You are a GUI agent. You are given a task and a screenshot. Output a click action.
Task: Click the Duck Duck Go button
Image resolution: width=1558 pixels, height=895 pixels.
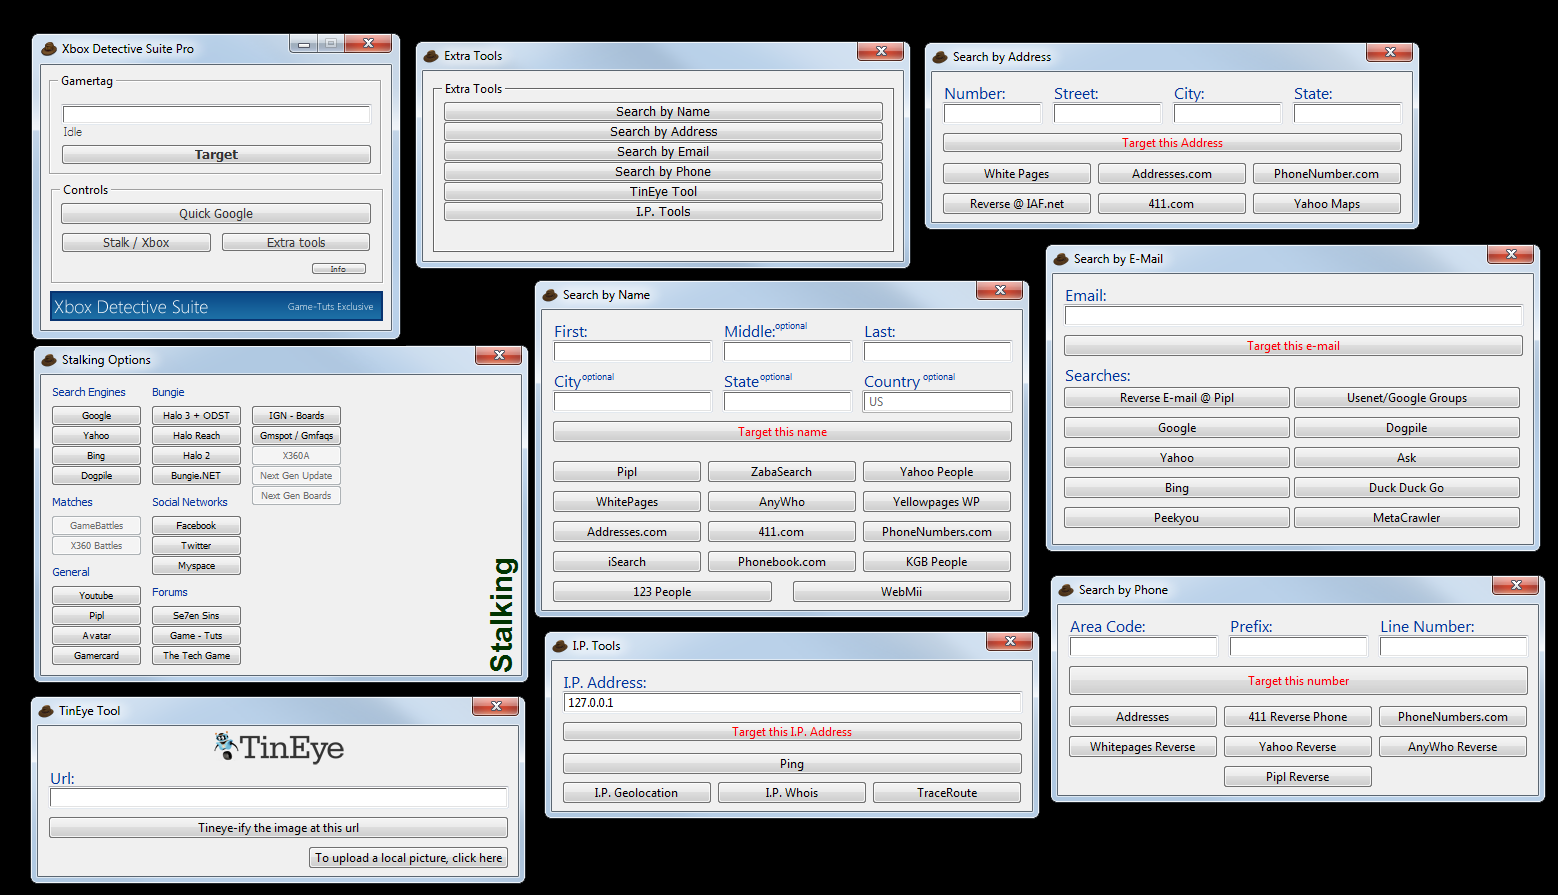point(1407,488)
